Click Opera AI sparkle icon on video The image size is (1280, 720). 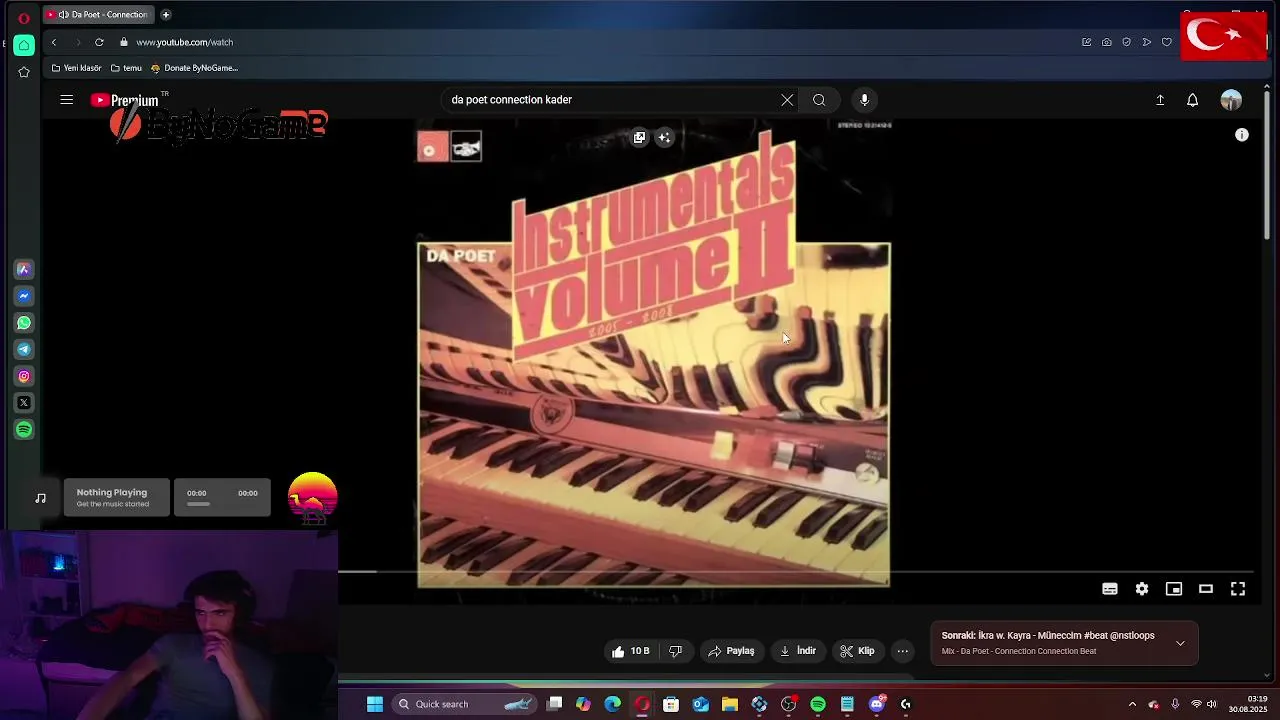pyautogui.click(x=665, y=137)
